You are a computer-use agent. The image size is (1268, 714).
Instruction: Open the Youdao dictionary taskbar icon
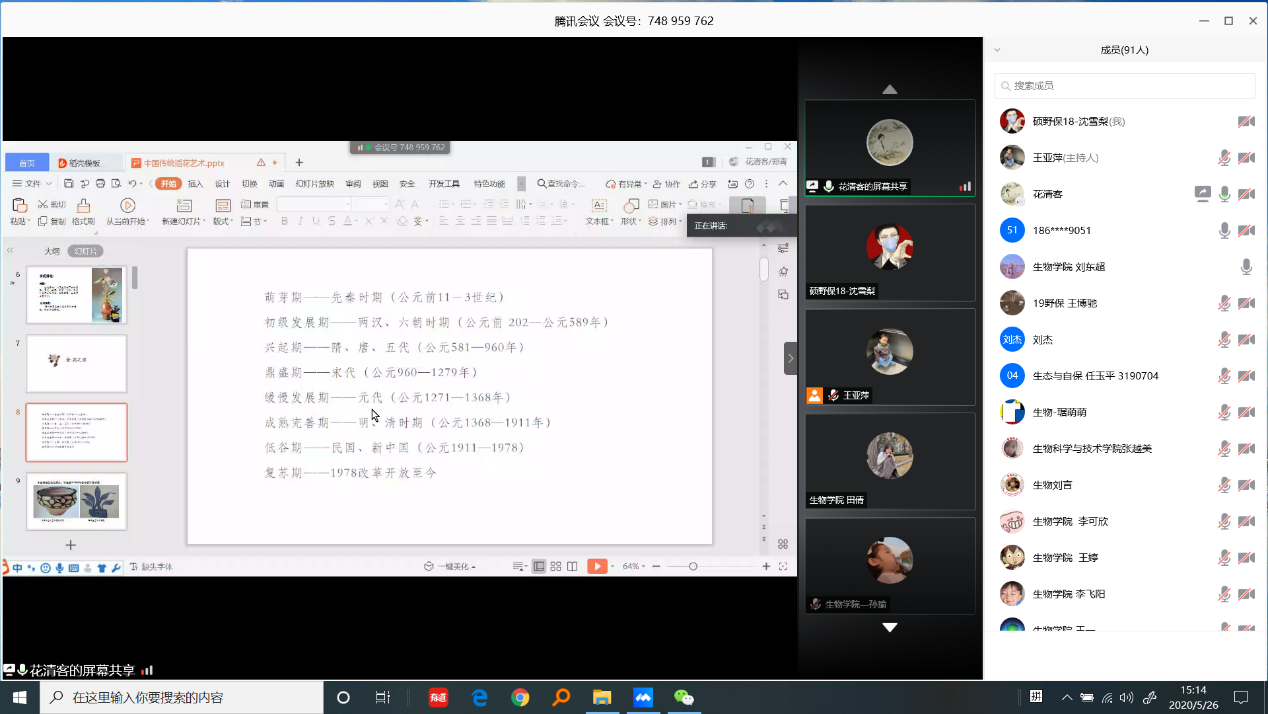tap(438, 697)
